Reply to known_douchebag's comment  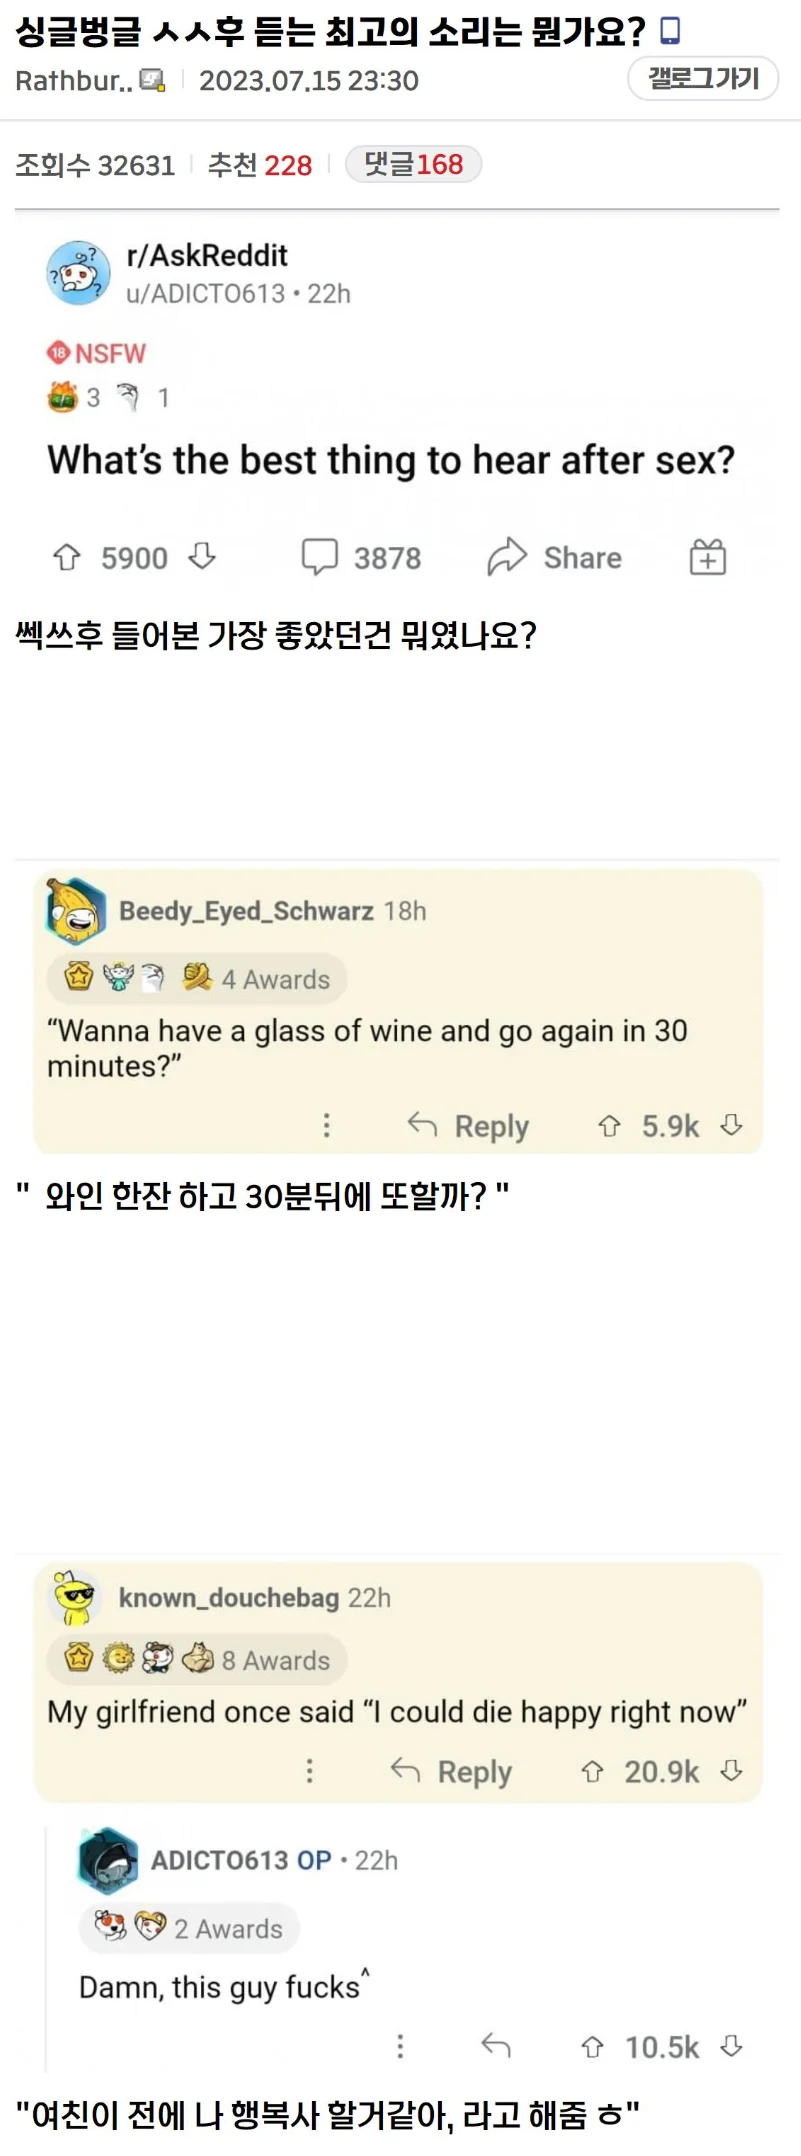(451, 1771)
